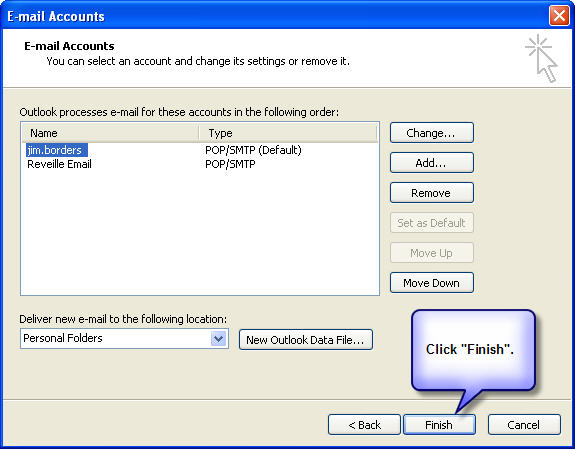Expand the Personal Folders dropdown arrow
The image size is (575, 449).
[218, 338]
